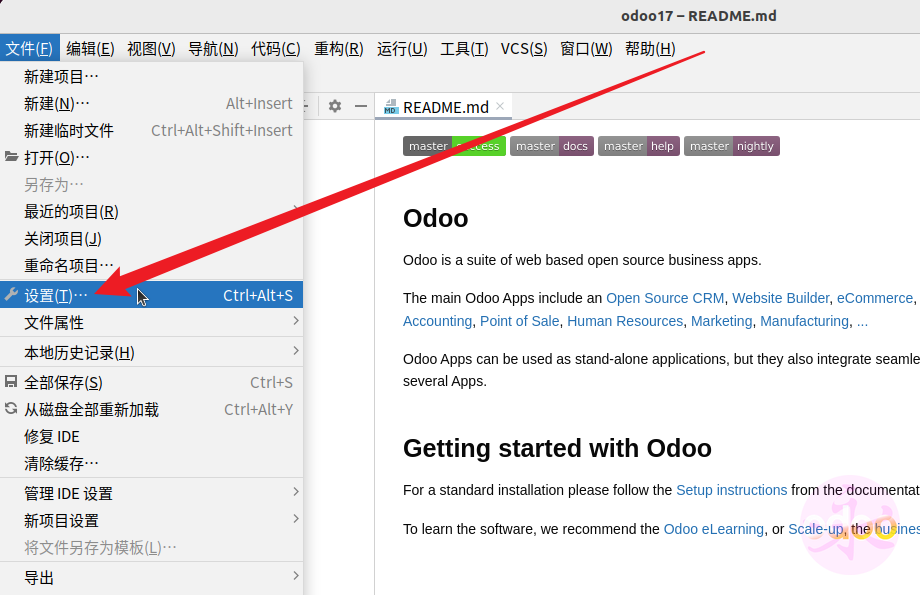Open the 窗口(W) menu

click(x=586, y=49)
